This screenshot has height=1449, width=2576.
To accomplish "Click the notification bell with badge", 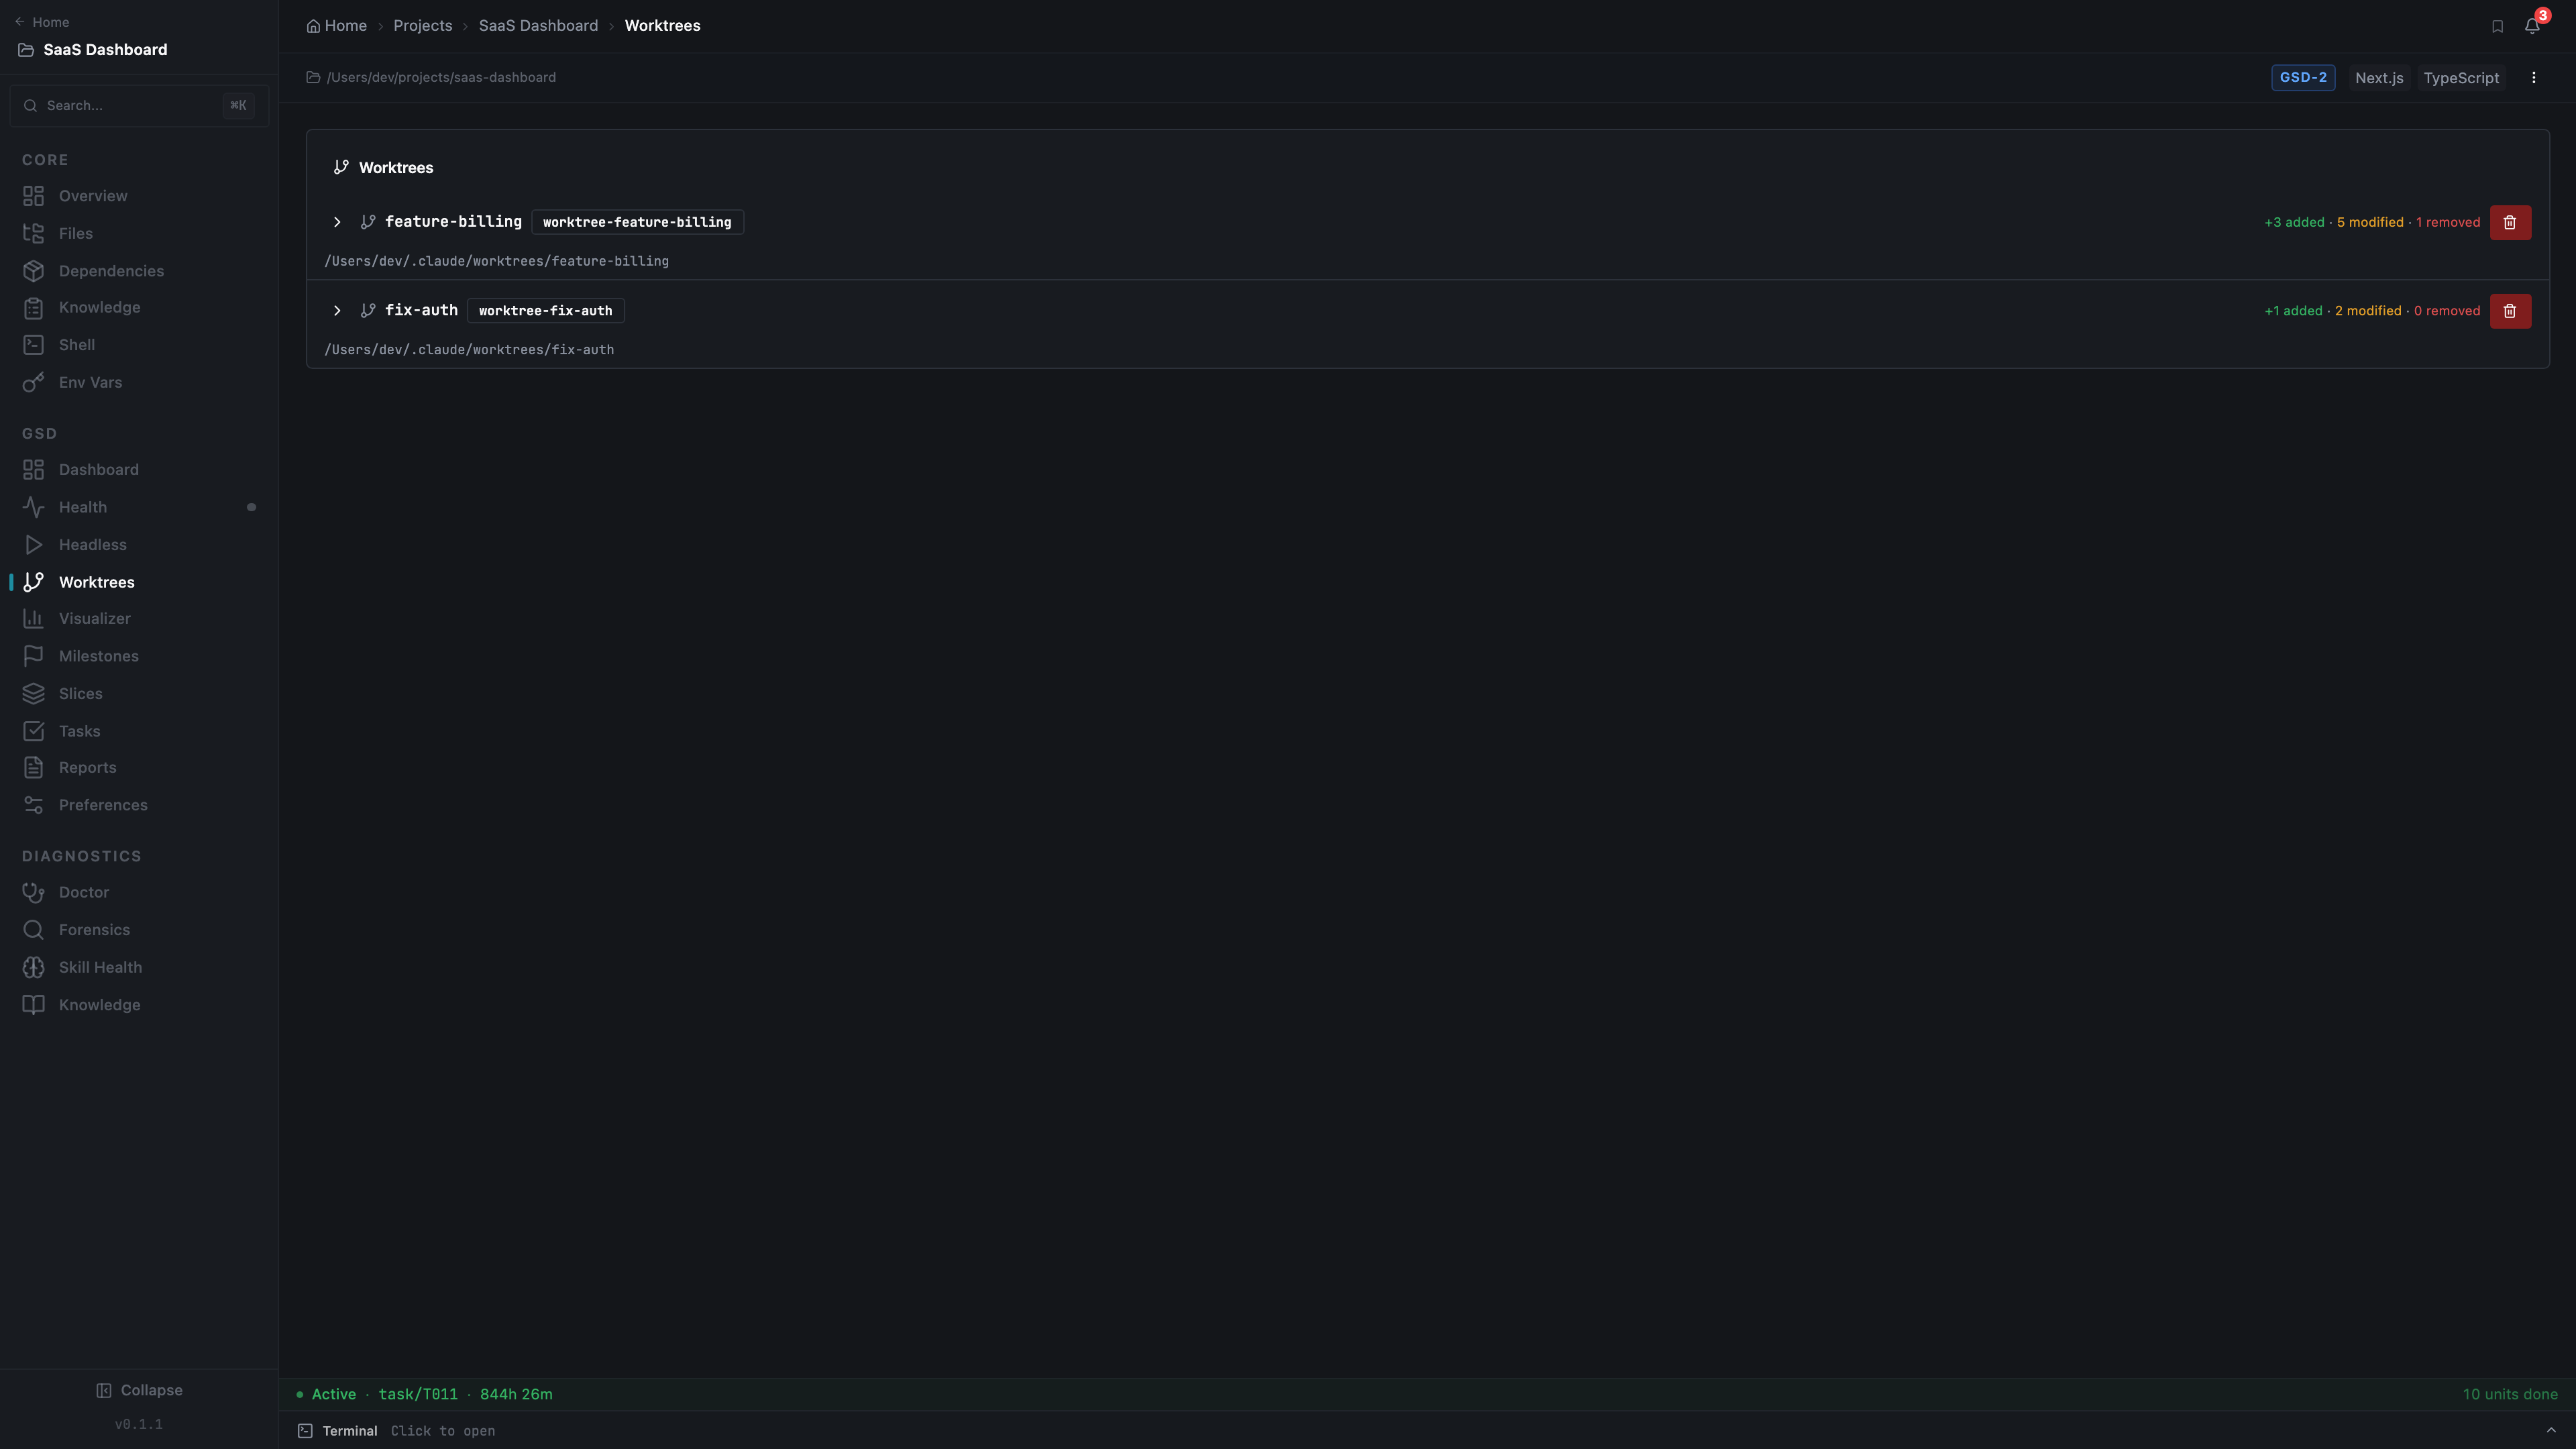I will tap(2531, 25).
